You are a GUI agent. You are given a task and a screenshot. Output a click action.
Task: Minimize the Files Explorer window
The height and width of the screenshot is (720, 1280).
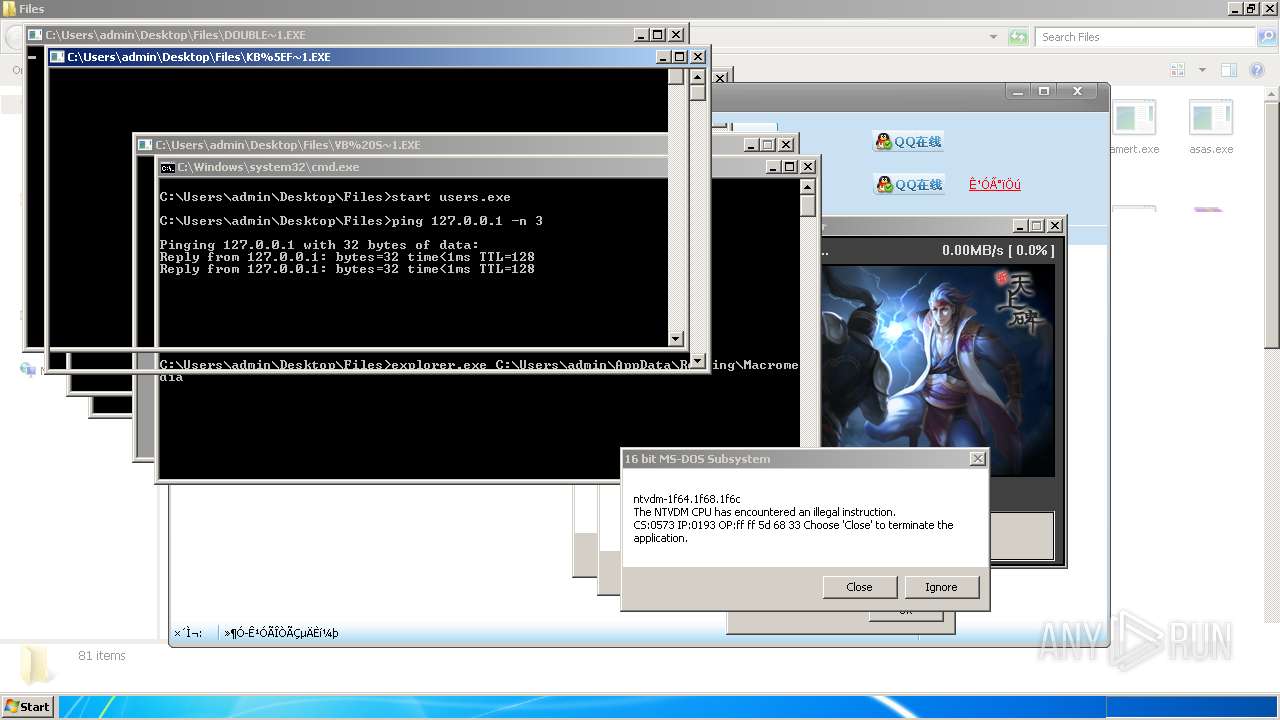(x=1234, y=9)
